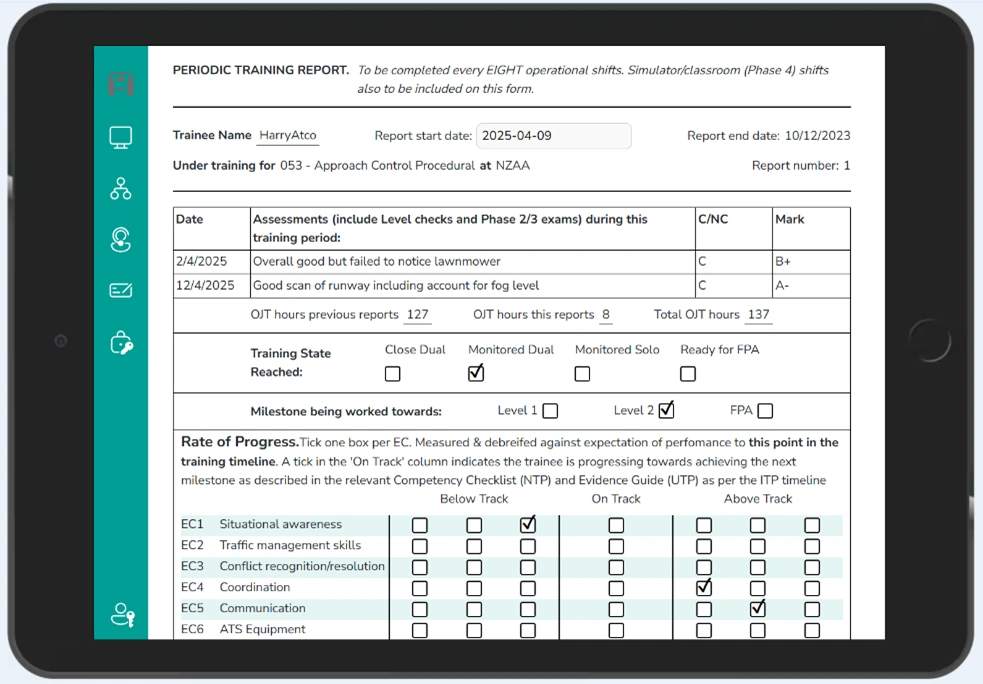983x684 pixels.
Task: Uncheck the Monitored Dual checkbox
Action: (x=476, y=373)
